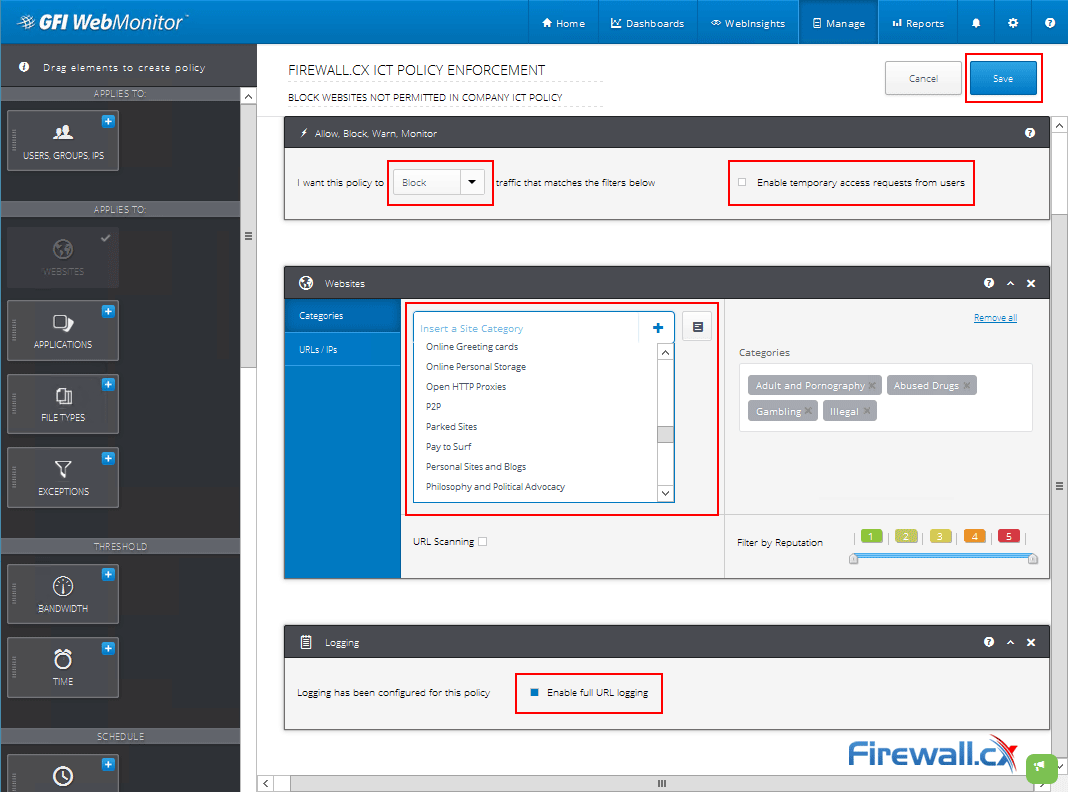Click the plus icon on Bandwidth tile

(x=108, y=574)
